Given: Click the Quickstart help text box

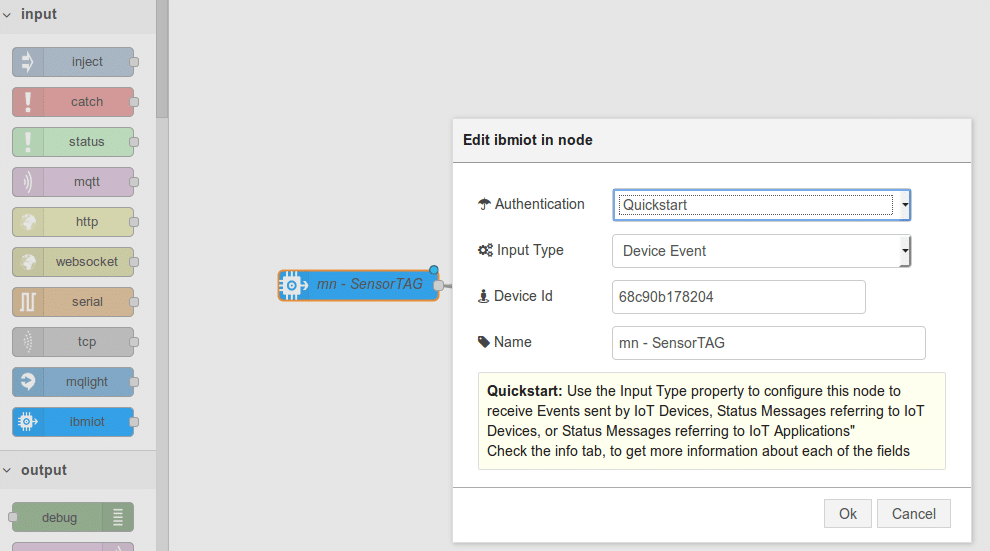Looking at the screenshot, I should pos(712,421).
